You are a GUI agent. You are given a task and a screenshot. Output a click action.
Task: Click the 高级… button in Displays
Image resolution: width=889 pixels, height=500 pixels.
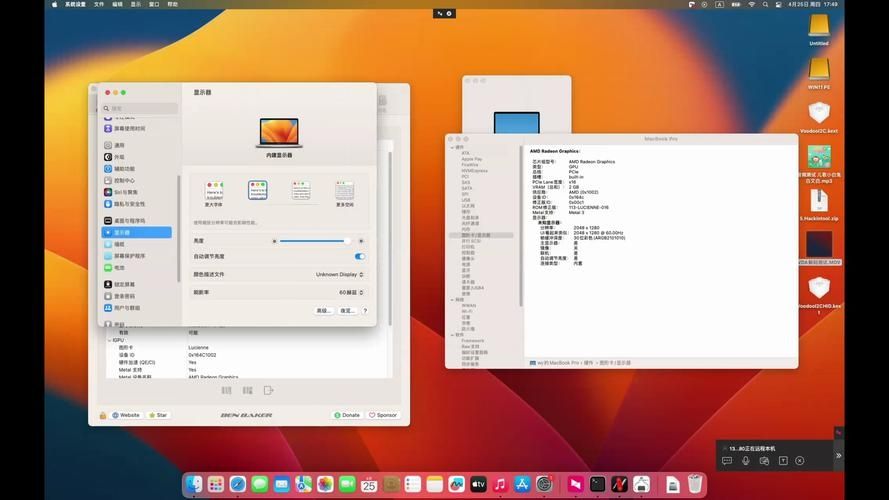pos(323,311)
